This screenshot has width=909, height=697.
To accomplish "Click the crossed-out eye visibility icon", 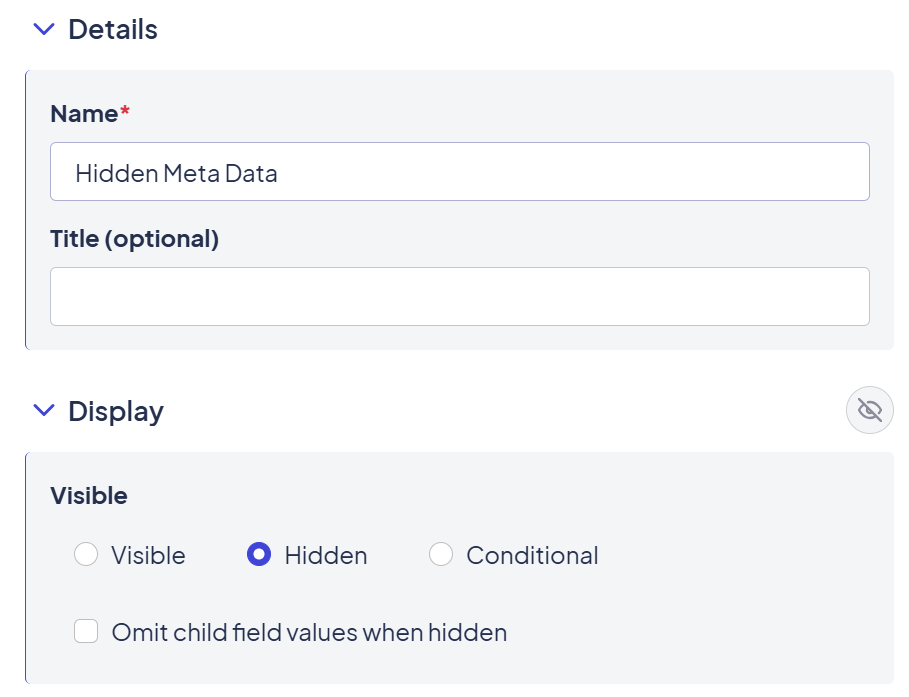I will (x=869, y=411).
